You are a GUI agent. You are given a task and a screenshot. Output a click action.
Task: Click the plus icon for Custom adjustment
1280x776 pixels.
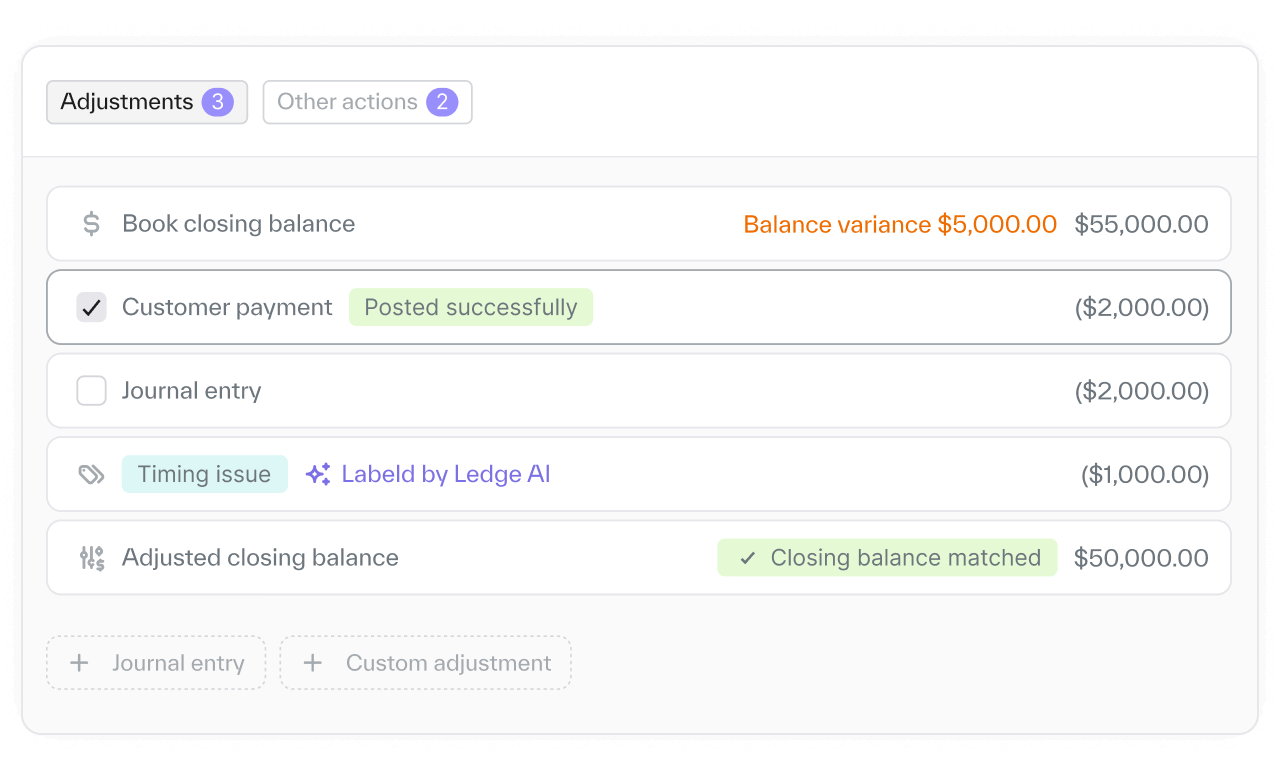tap(313, 663)
